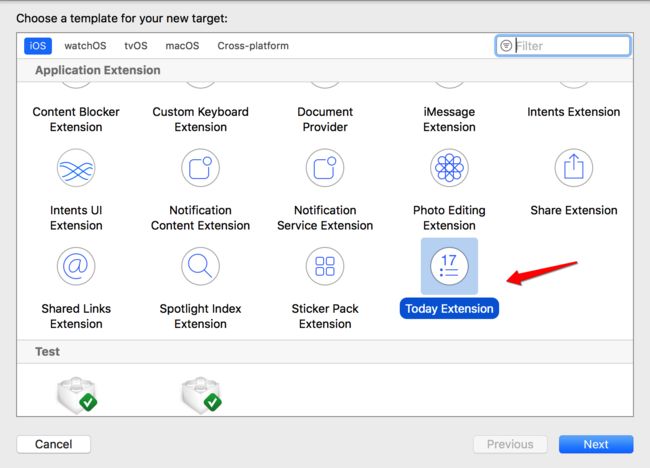This screenshot has height=468, width=650.
Task: Pick the Spotlight Index Extension magnifier icon
Action: pos(201,266)
